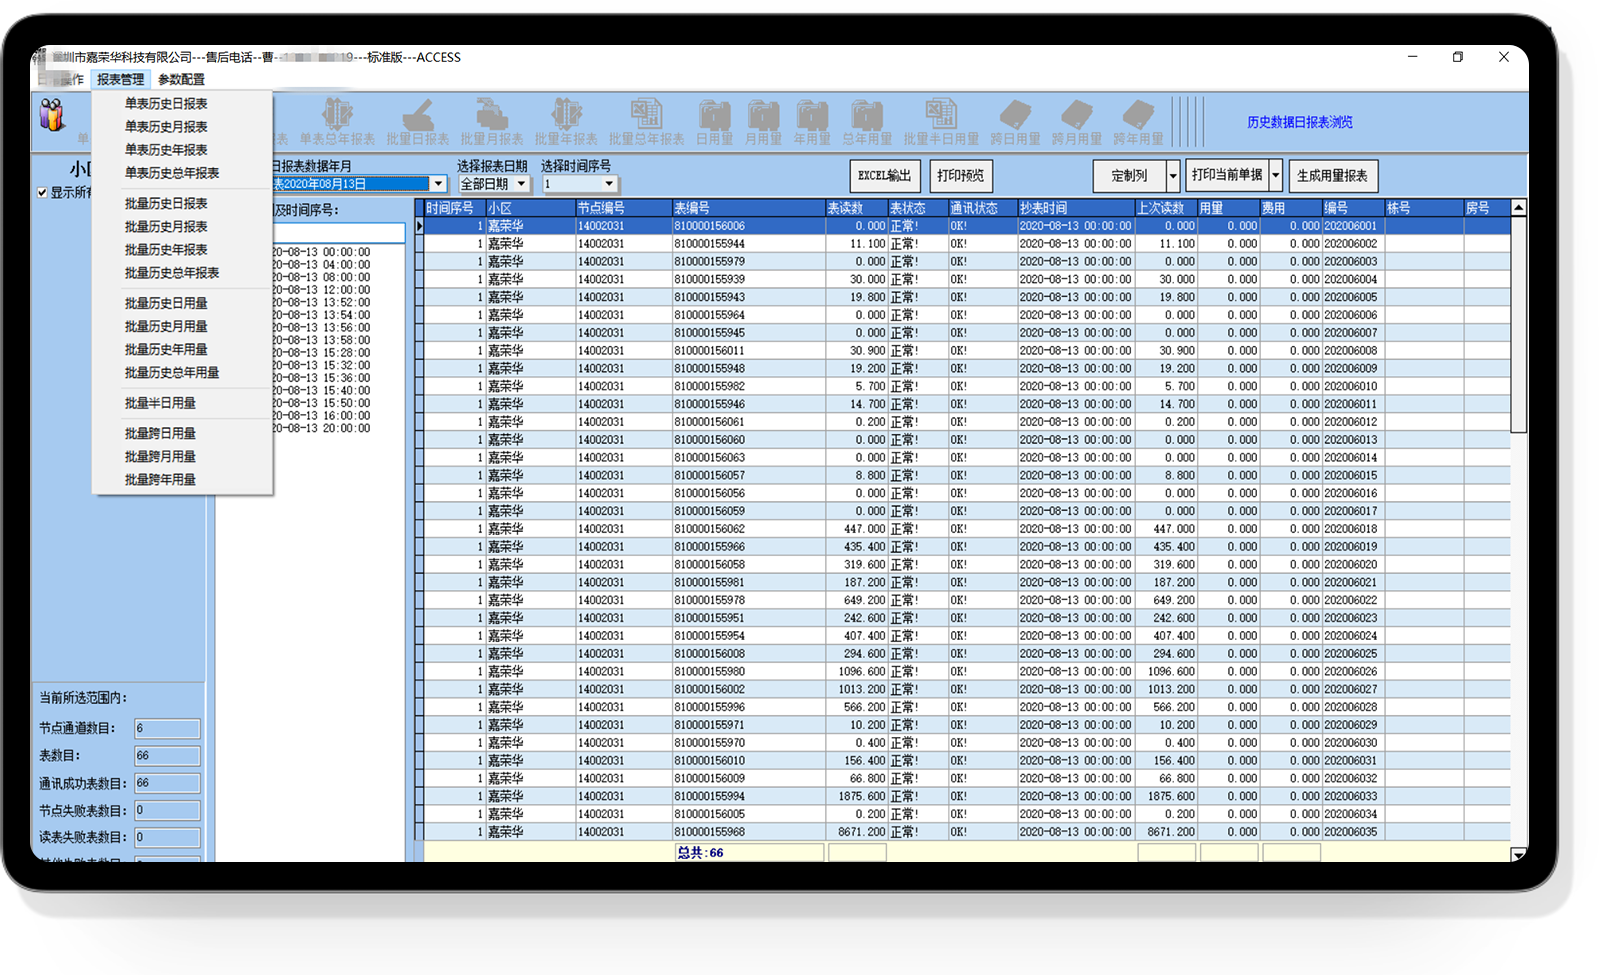Click the 年用量 toolbar icon
Screen dimensions: 1599x975
click(x=812, y=122)
